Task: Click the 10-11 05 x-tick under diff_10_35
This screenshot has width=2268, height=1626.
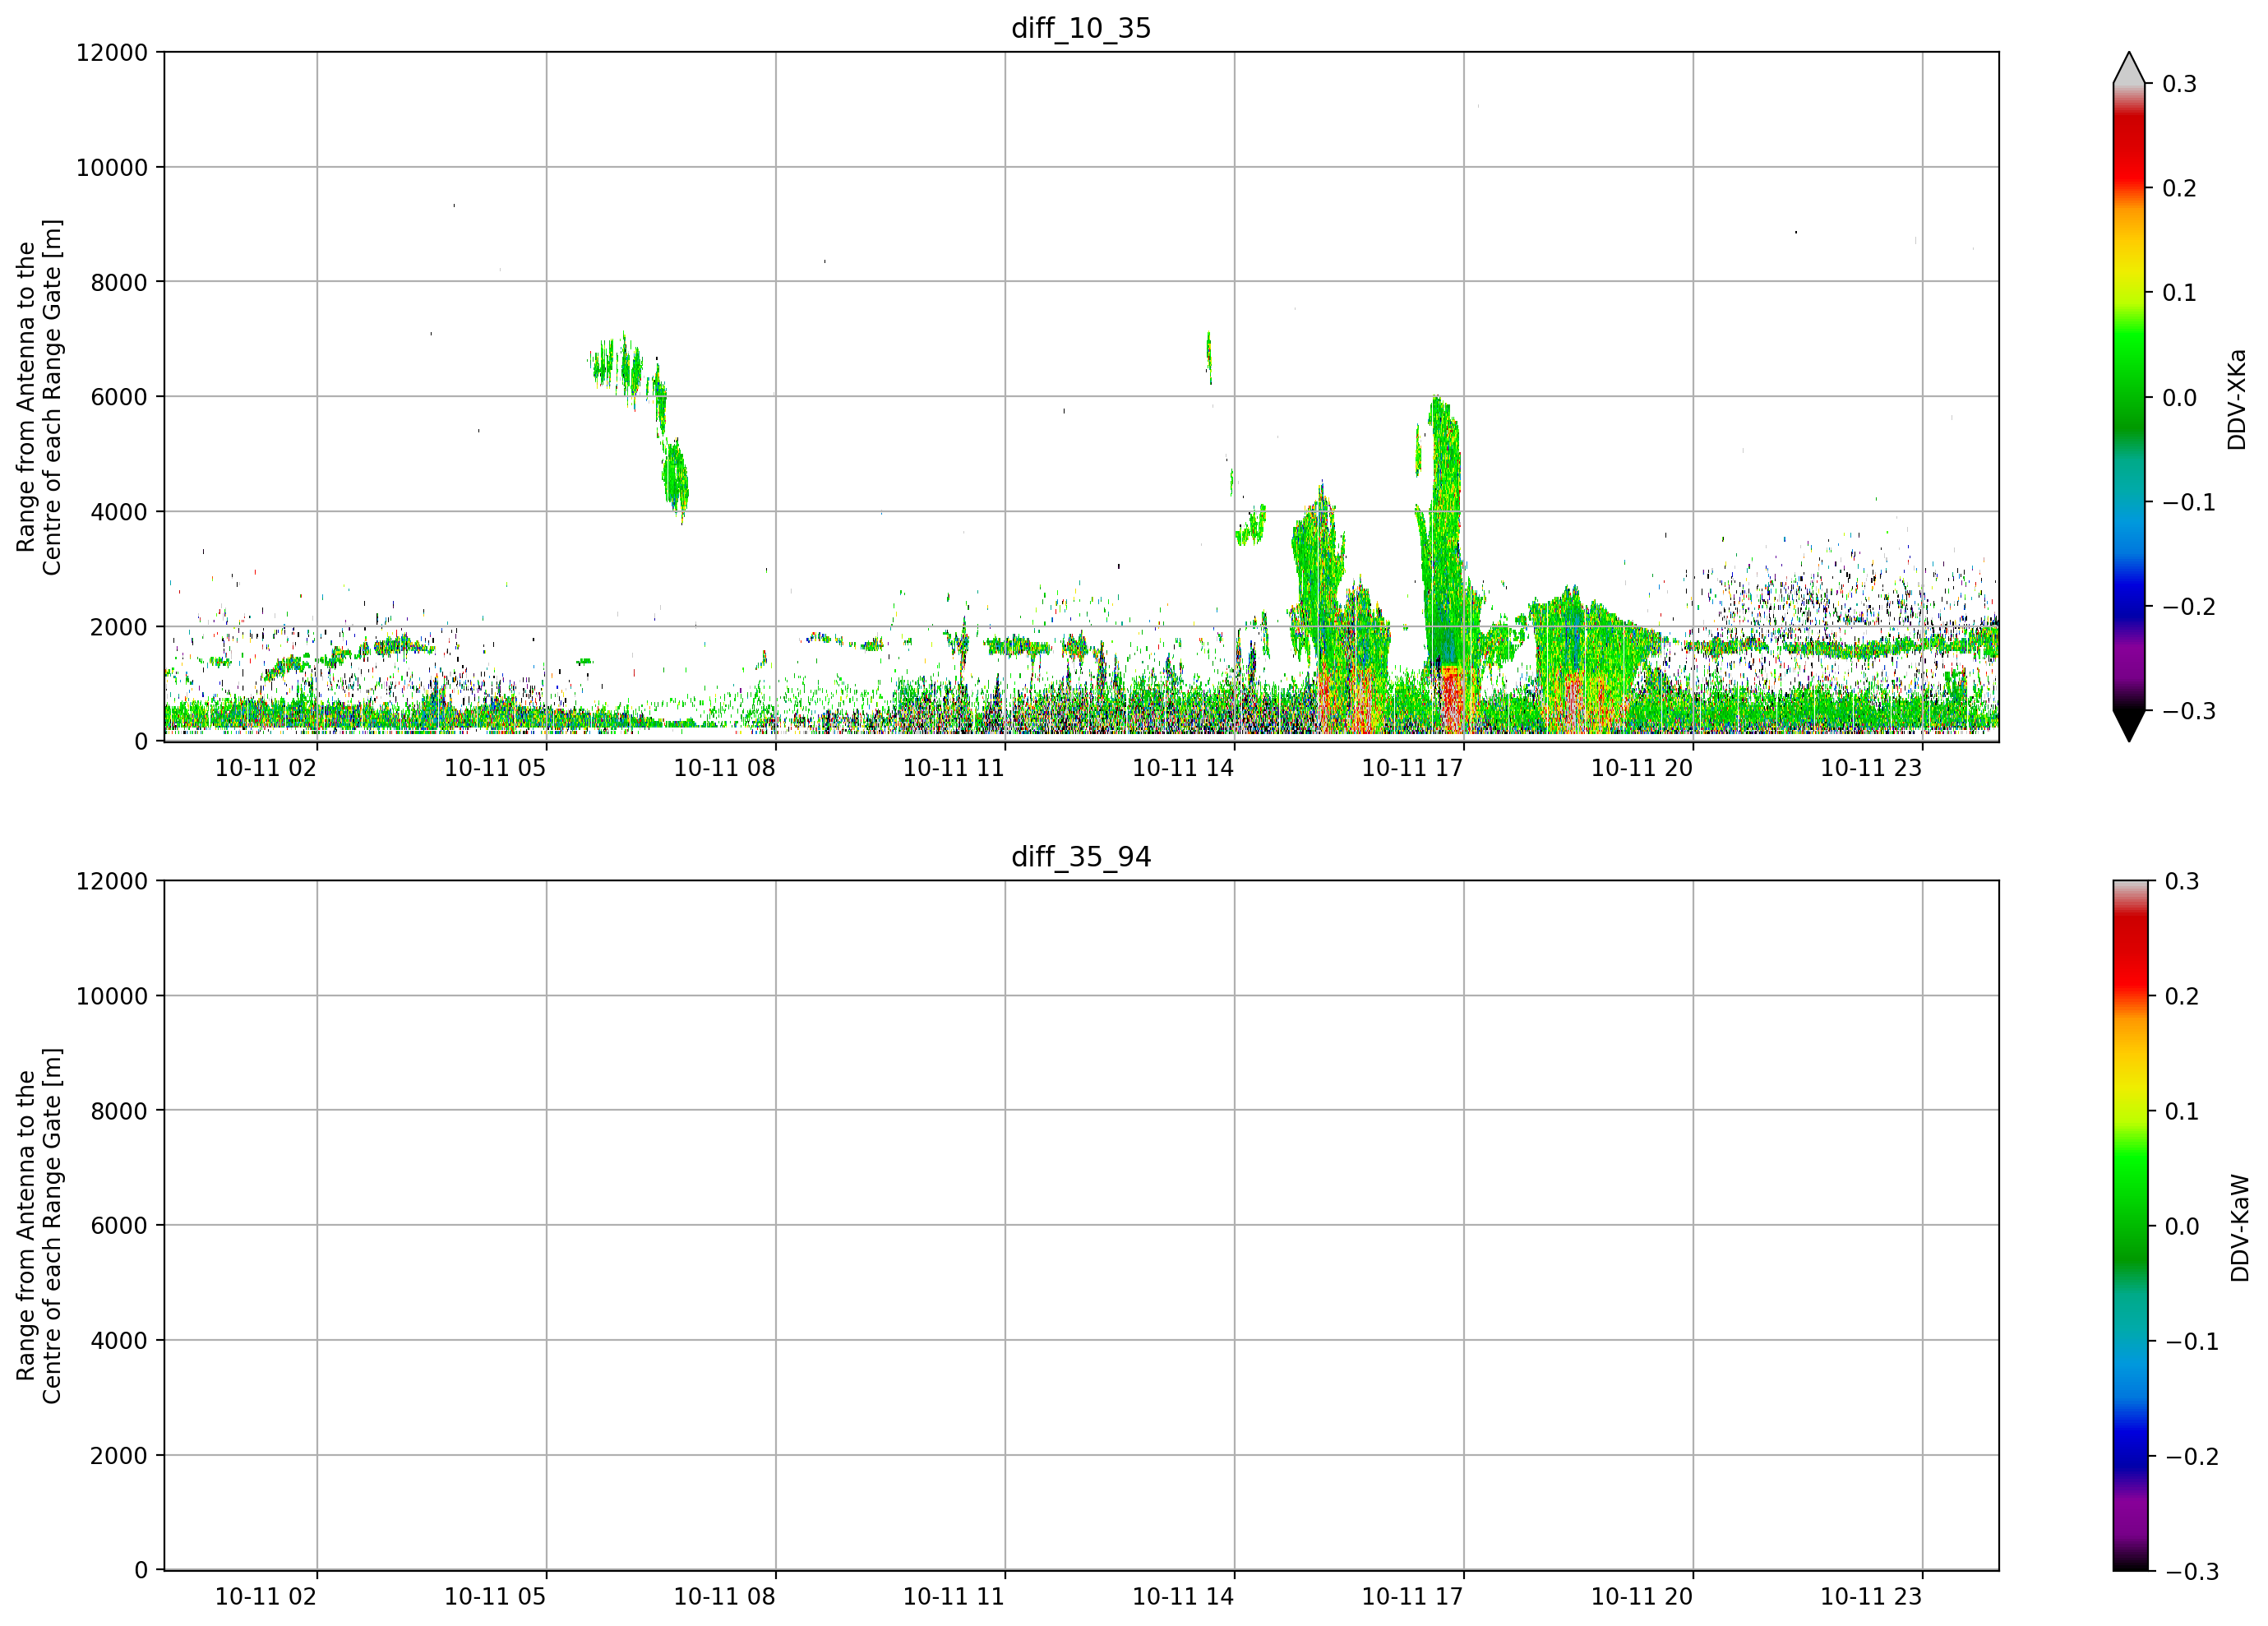Action: click(495, 768)
